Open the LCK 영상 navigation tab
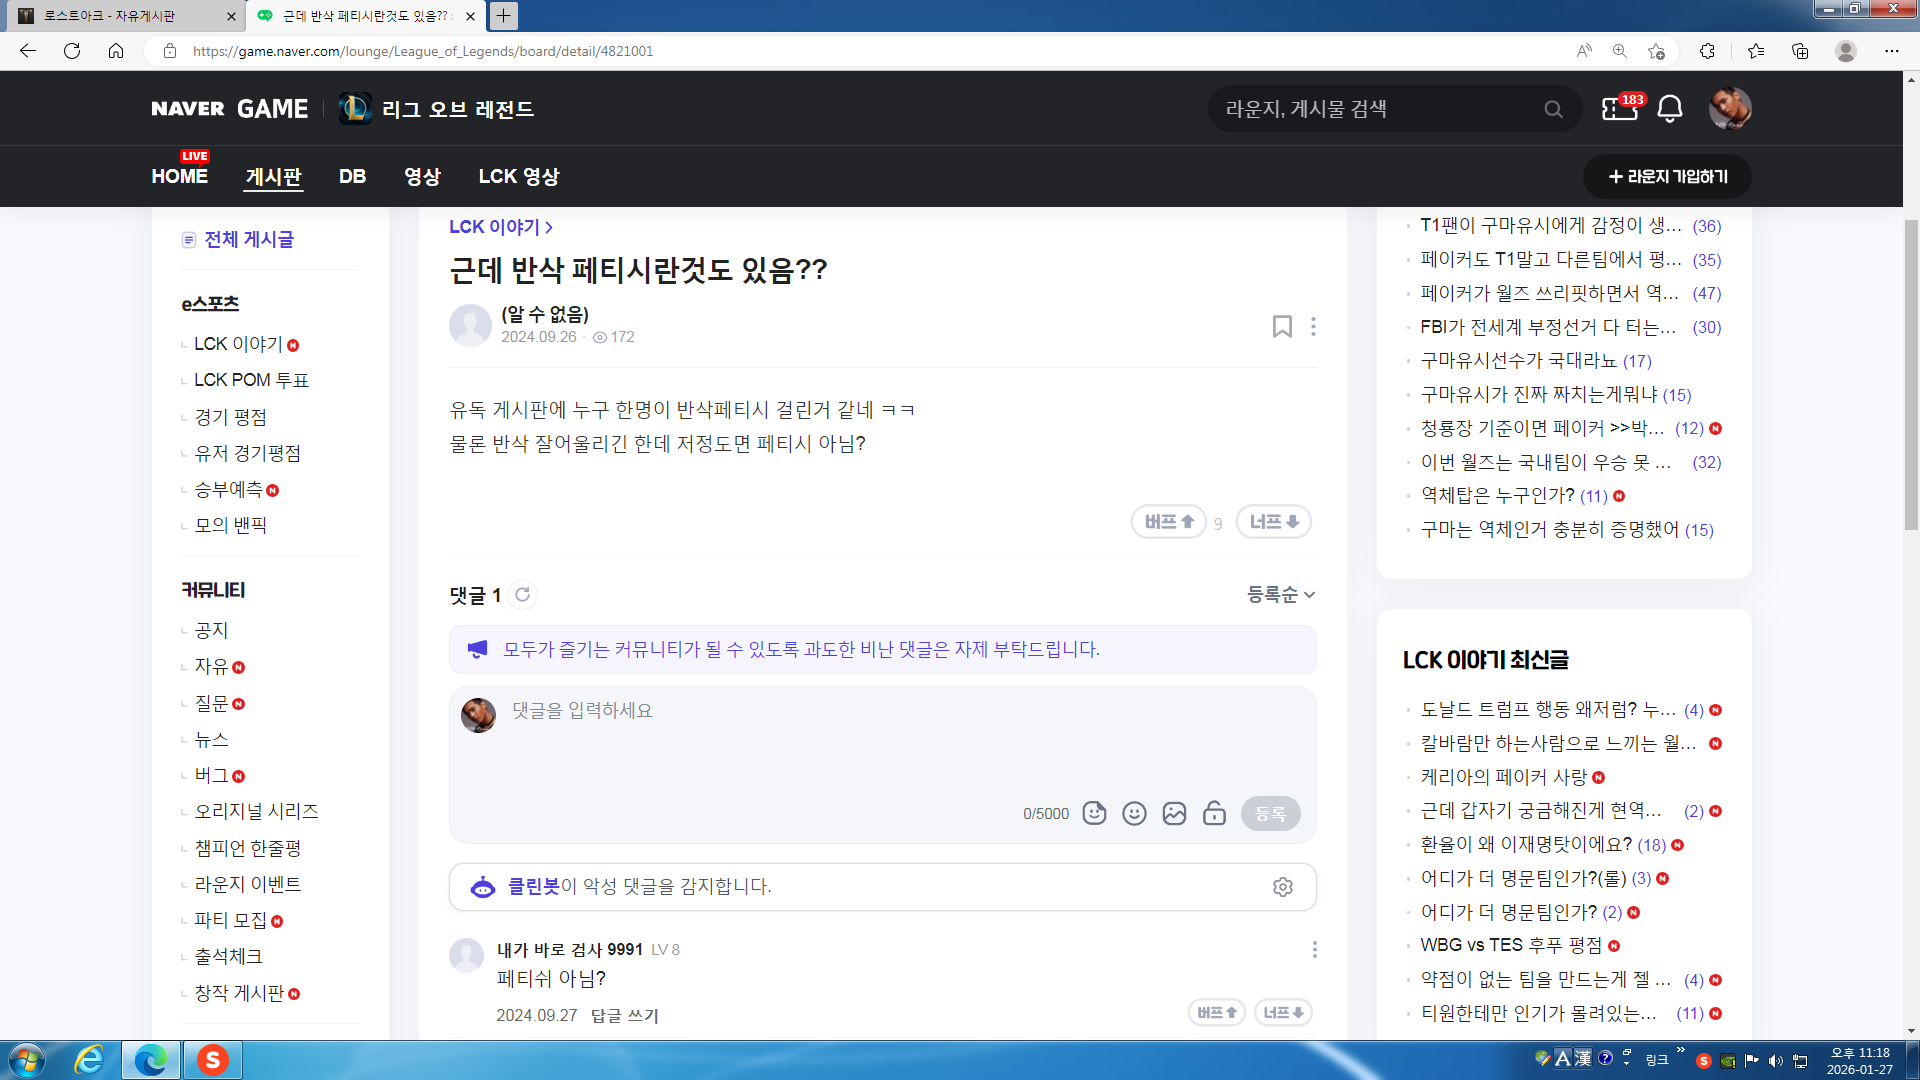 (518, 177)
